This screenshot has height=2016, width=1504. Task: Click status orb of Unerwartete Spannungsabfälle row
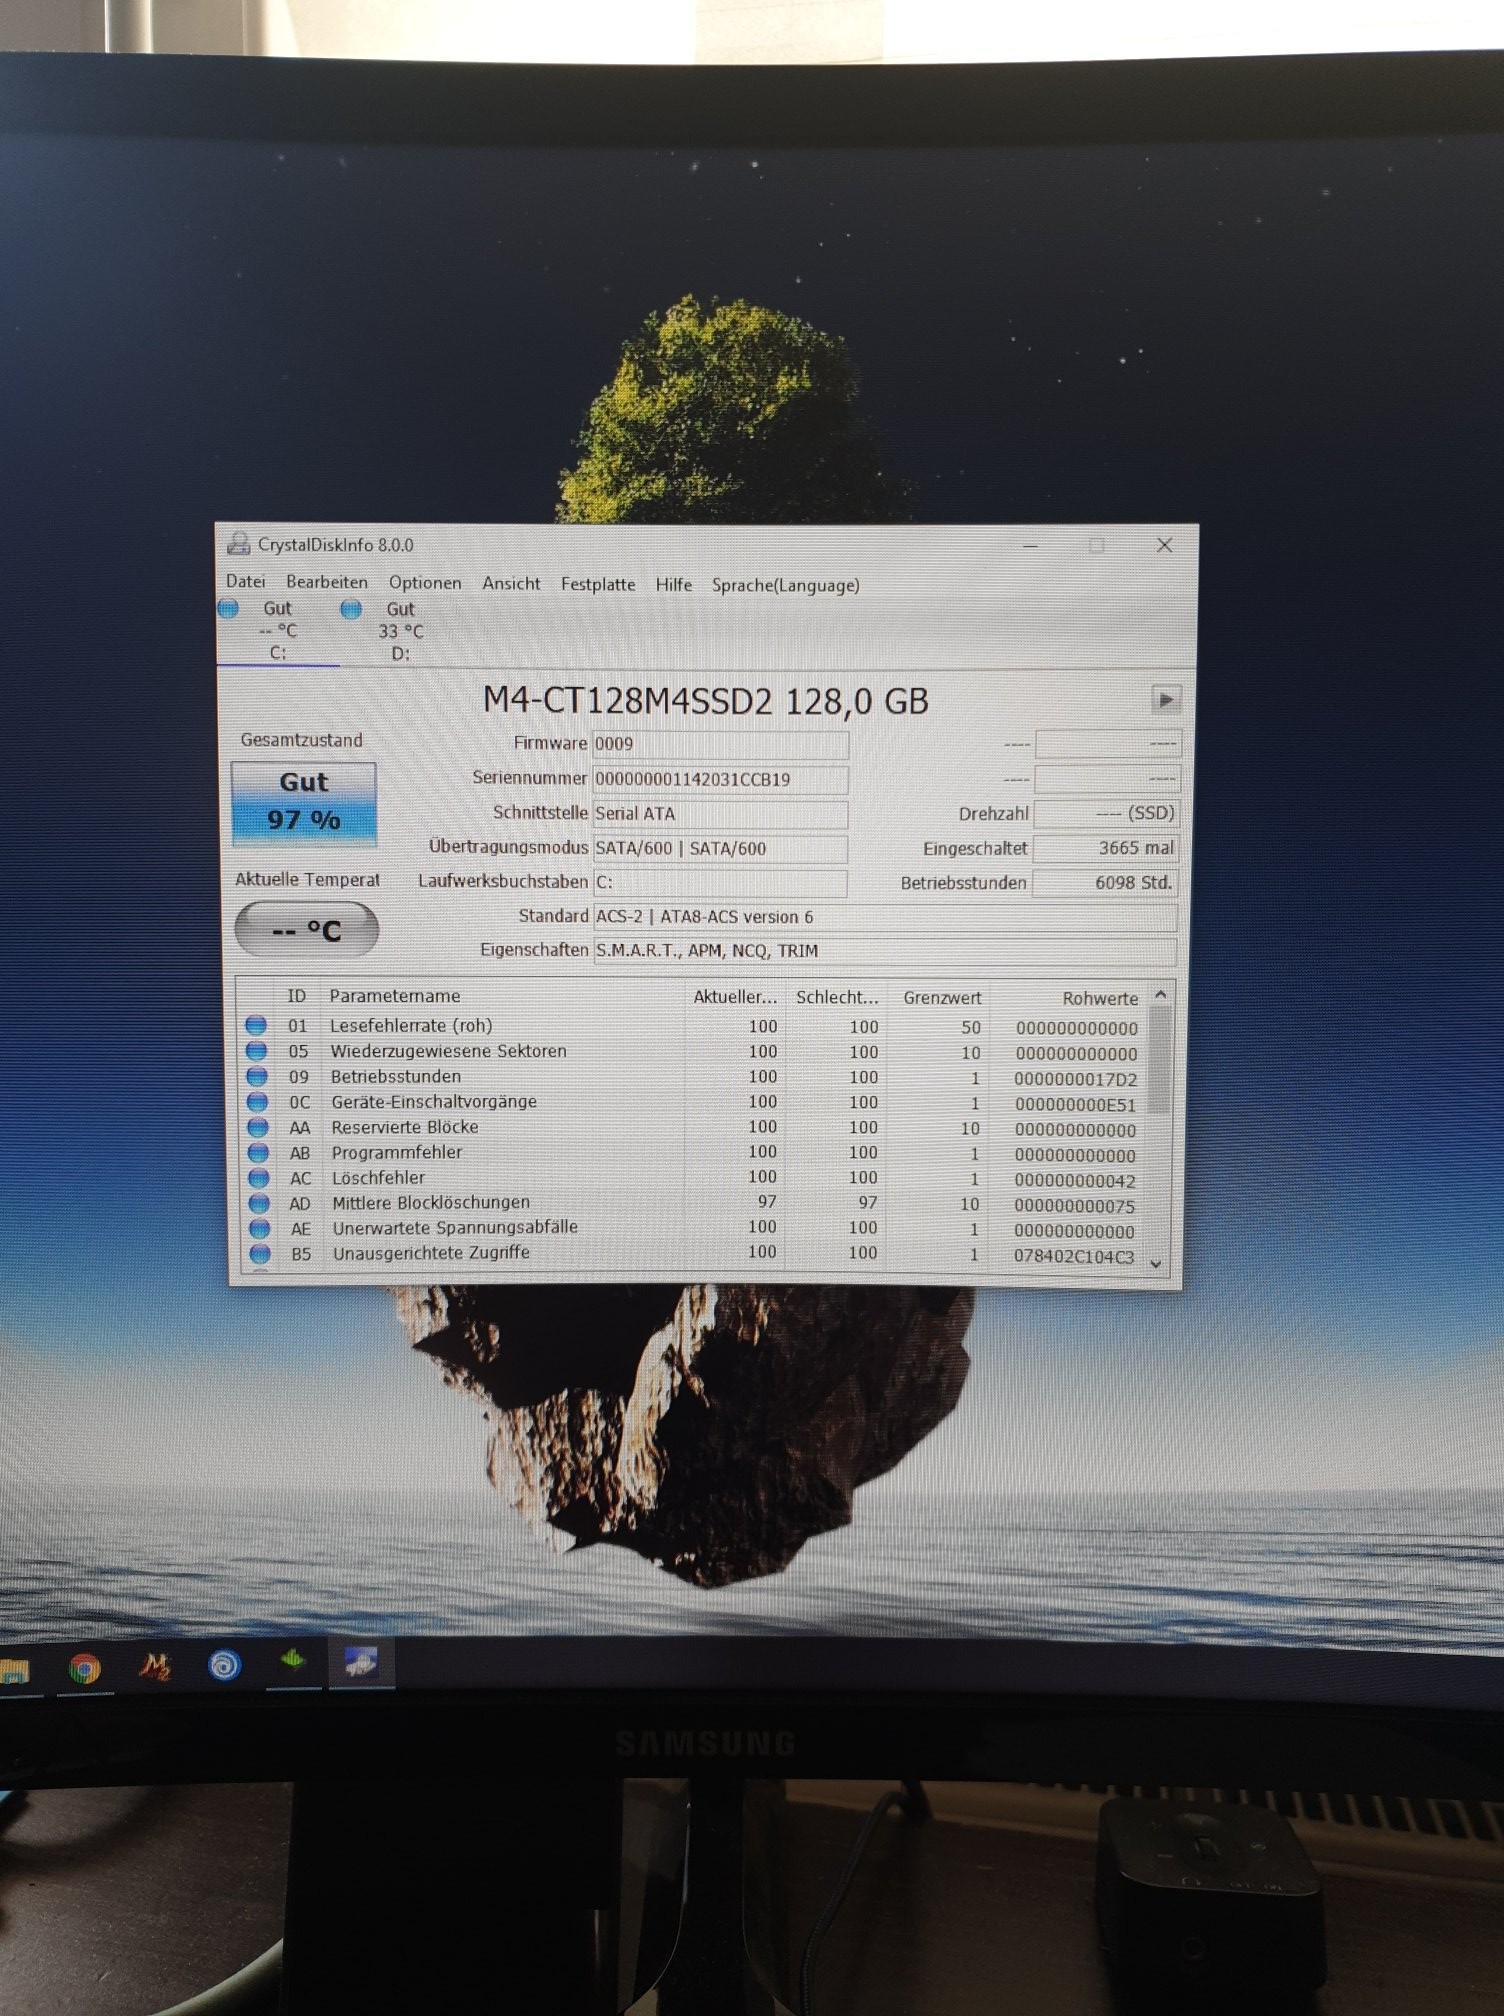click(x=260, y=1228)
